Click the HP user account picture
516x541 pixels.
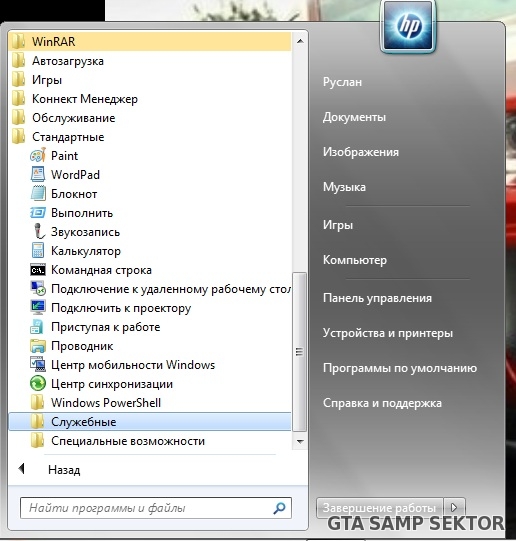(x=408, y=27)
